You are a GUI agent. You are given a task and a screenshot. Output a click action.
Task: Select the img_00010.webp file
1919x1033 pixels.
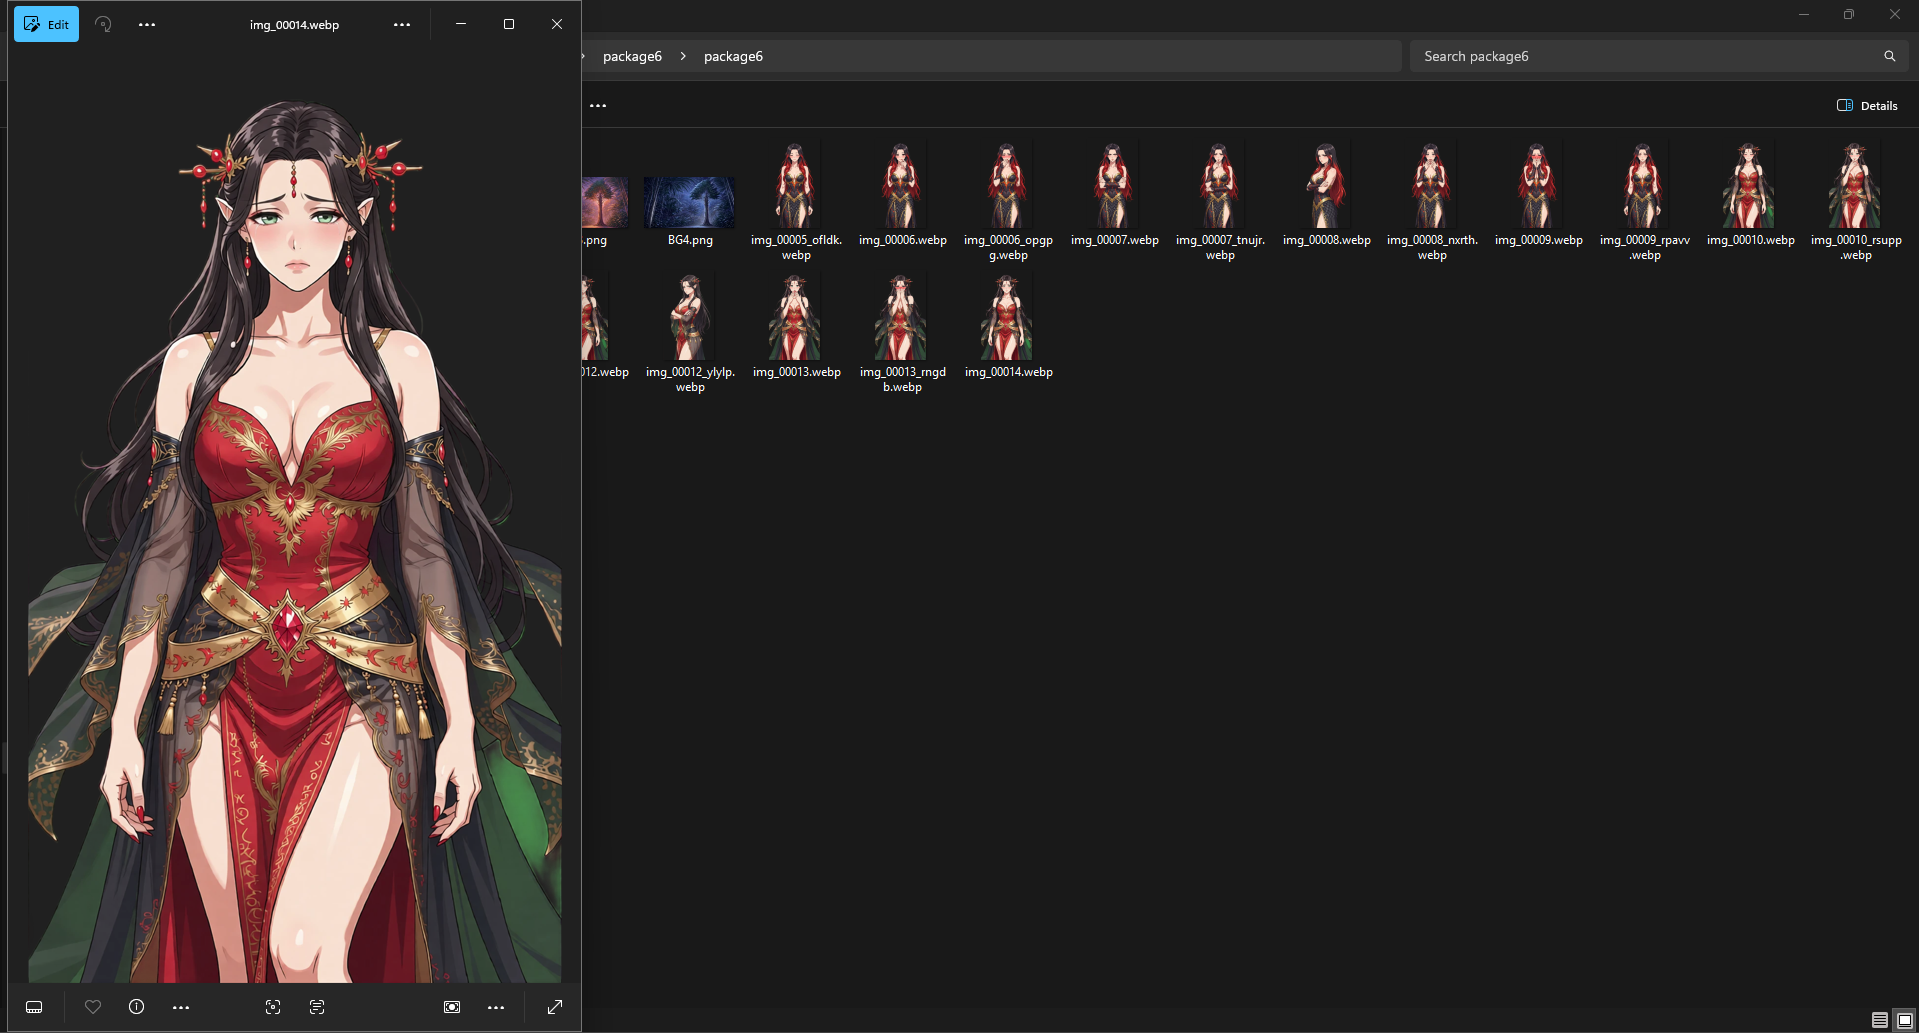[x=1750, y=197]
